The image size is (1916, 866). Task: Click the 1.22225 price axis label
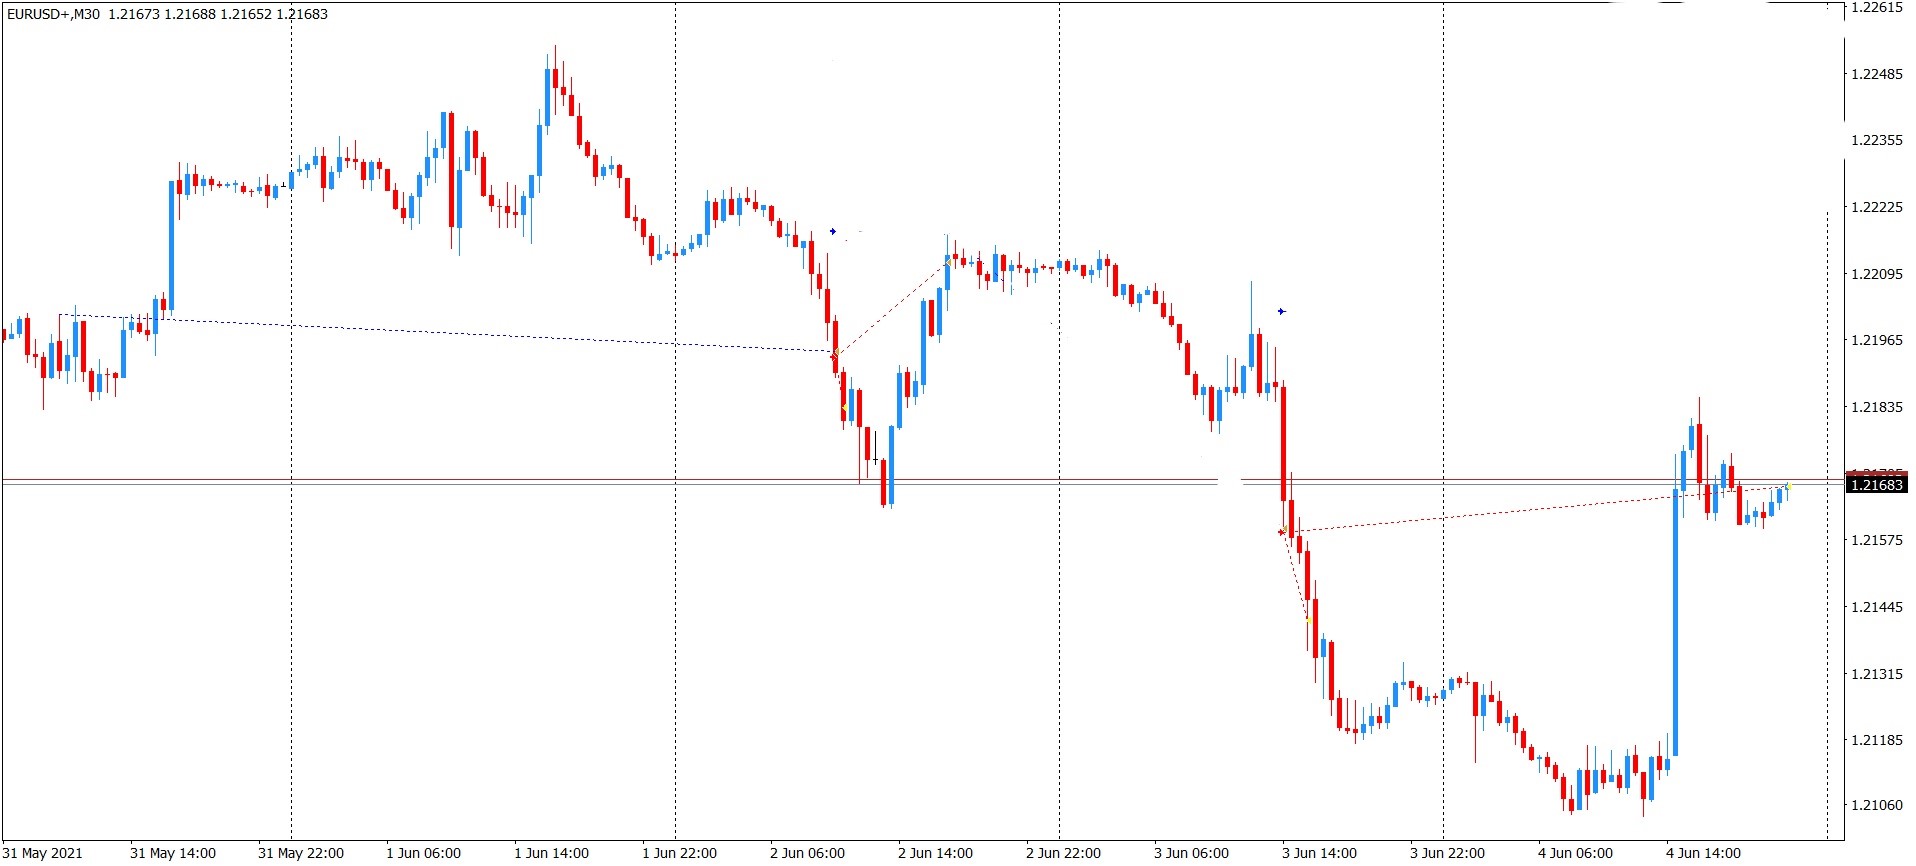coord(1877,207)
